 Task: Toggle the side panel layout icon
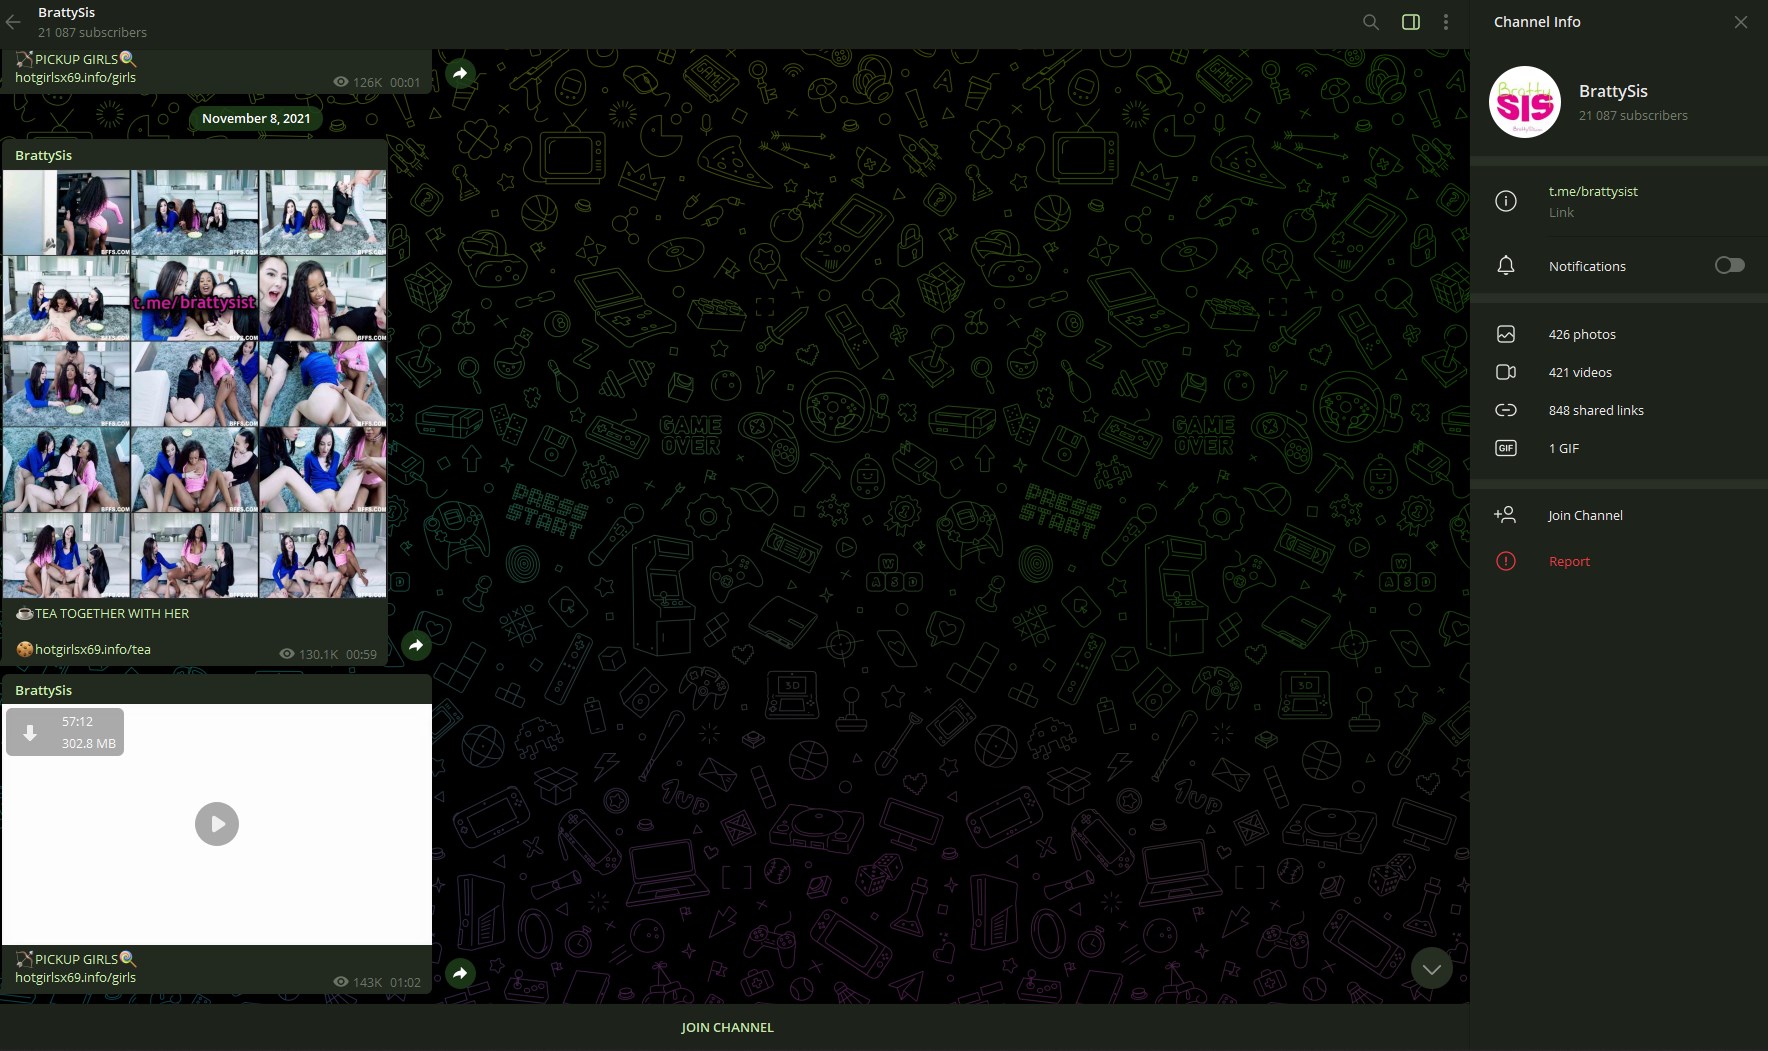(x=1411, y=22)
